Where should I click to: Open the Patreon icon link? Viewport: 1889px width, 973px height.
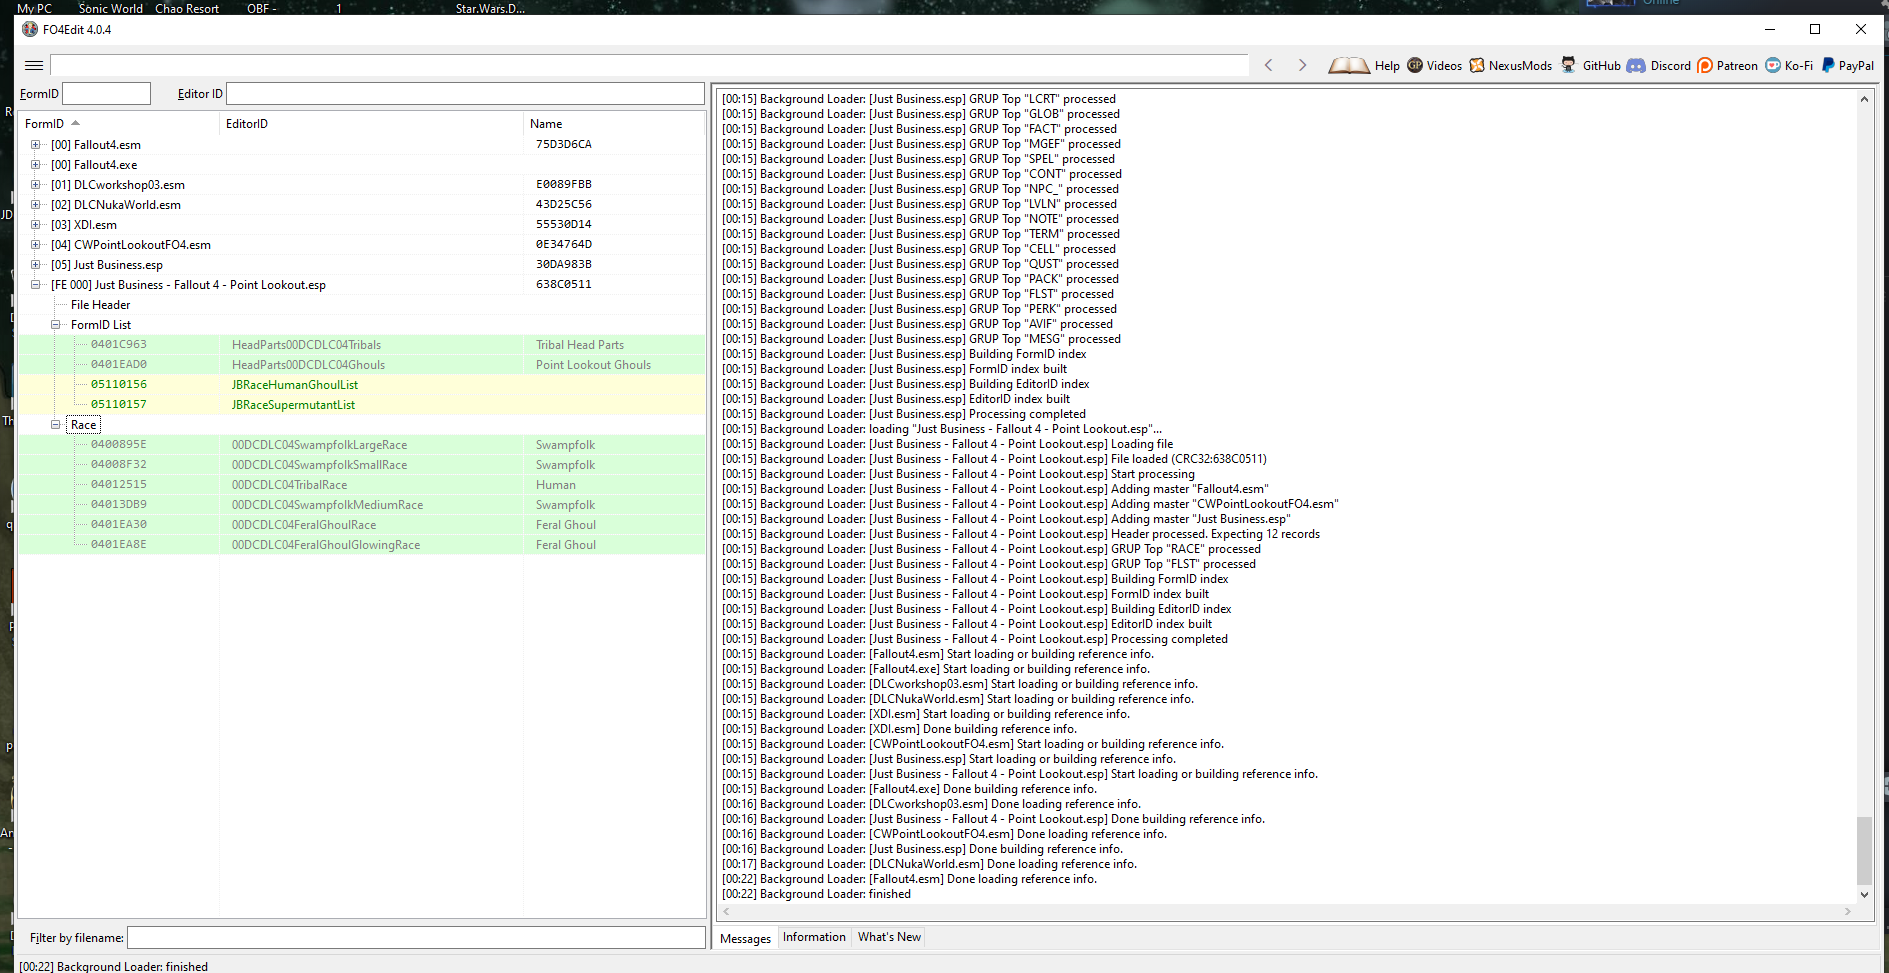tap(1705, 65)
